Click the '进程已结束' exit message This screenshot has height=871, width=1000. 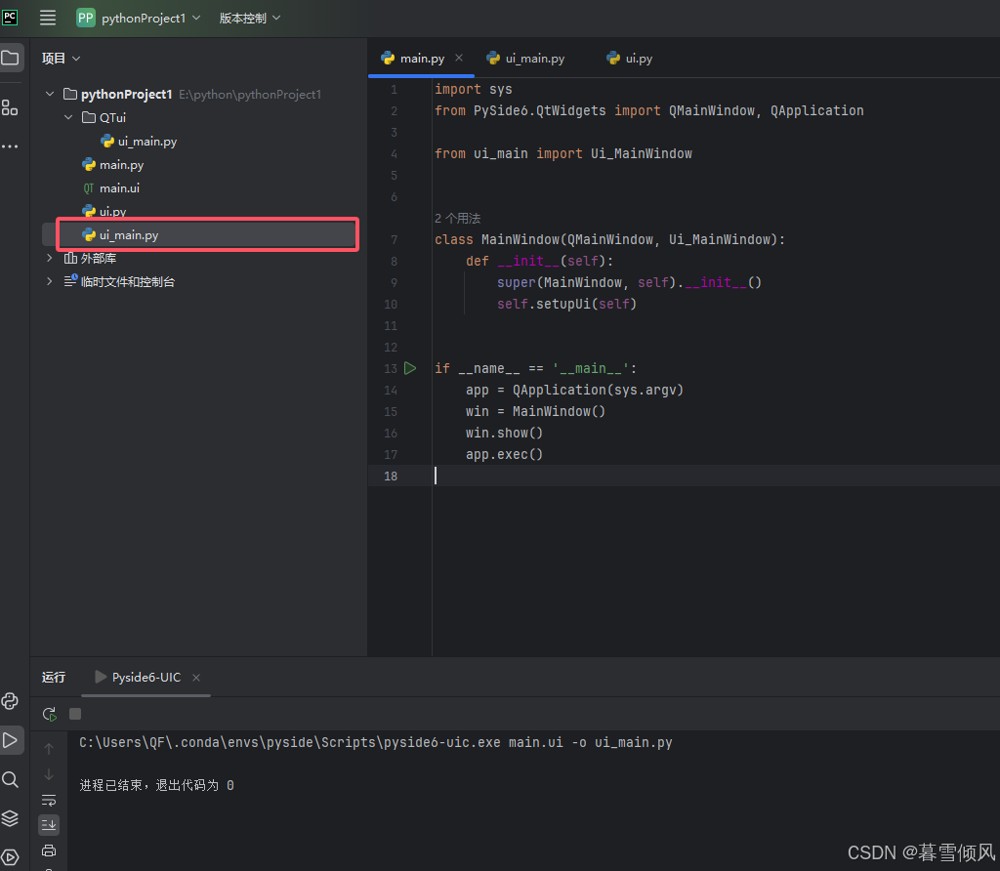click(x=156, y=786)
